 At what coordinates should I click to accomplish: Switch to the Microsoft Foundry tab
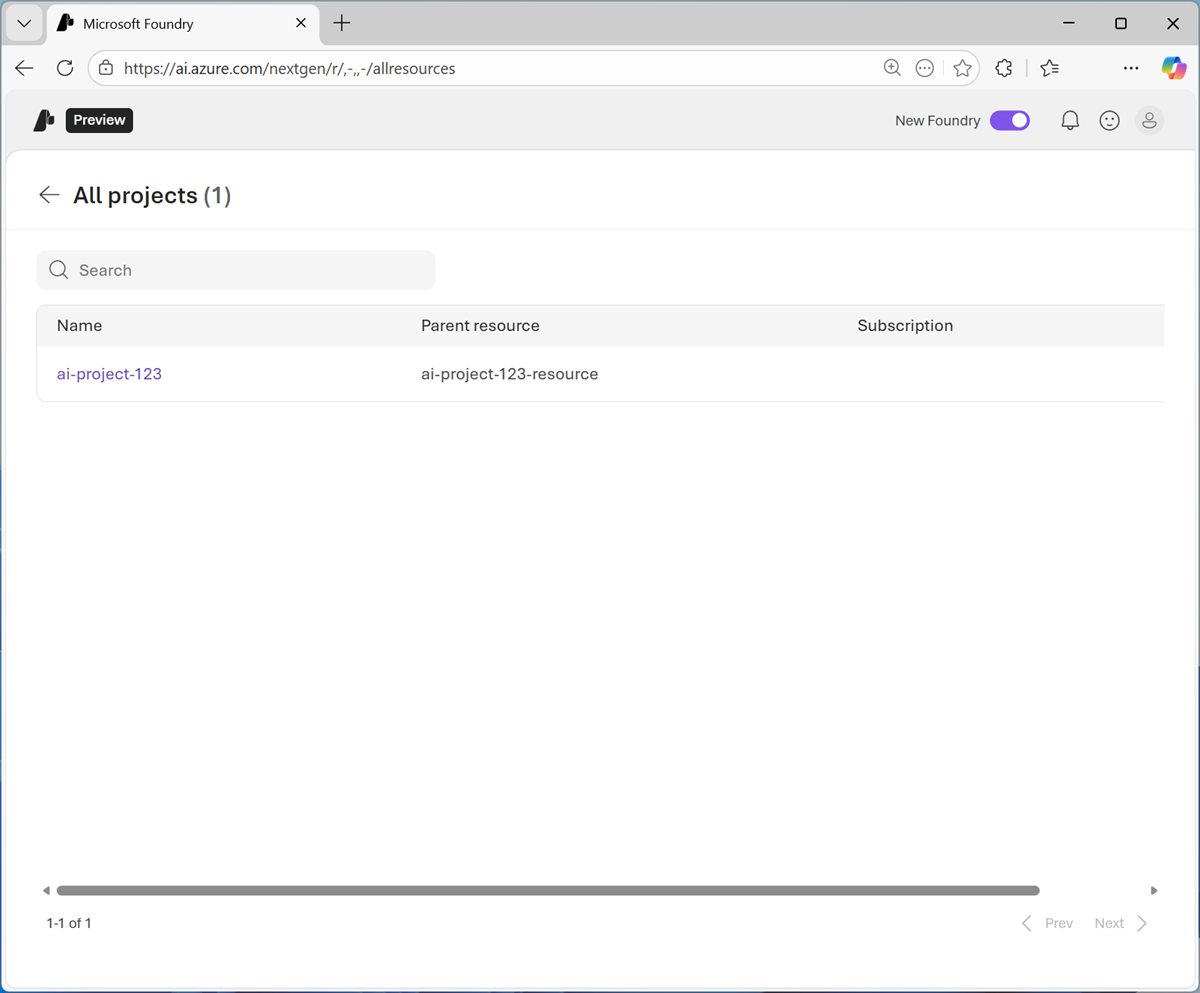(166, 23)
